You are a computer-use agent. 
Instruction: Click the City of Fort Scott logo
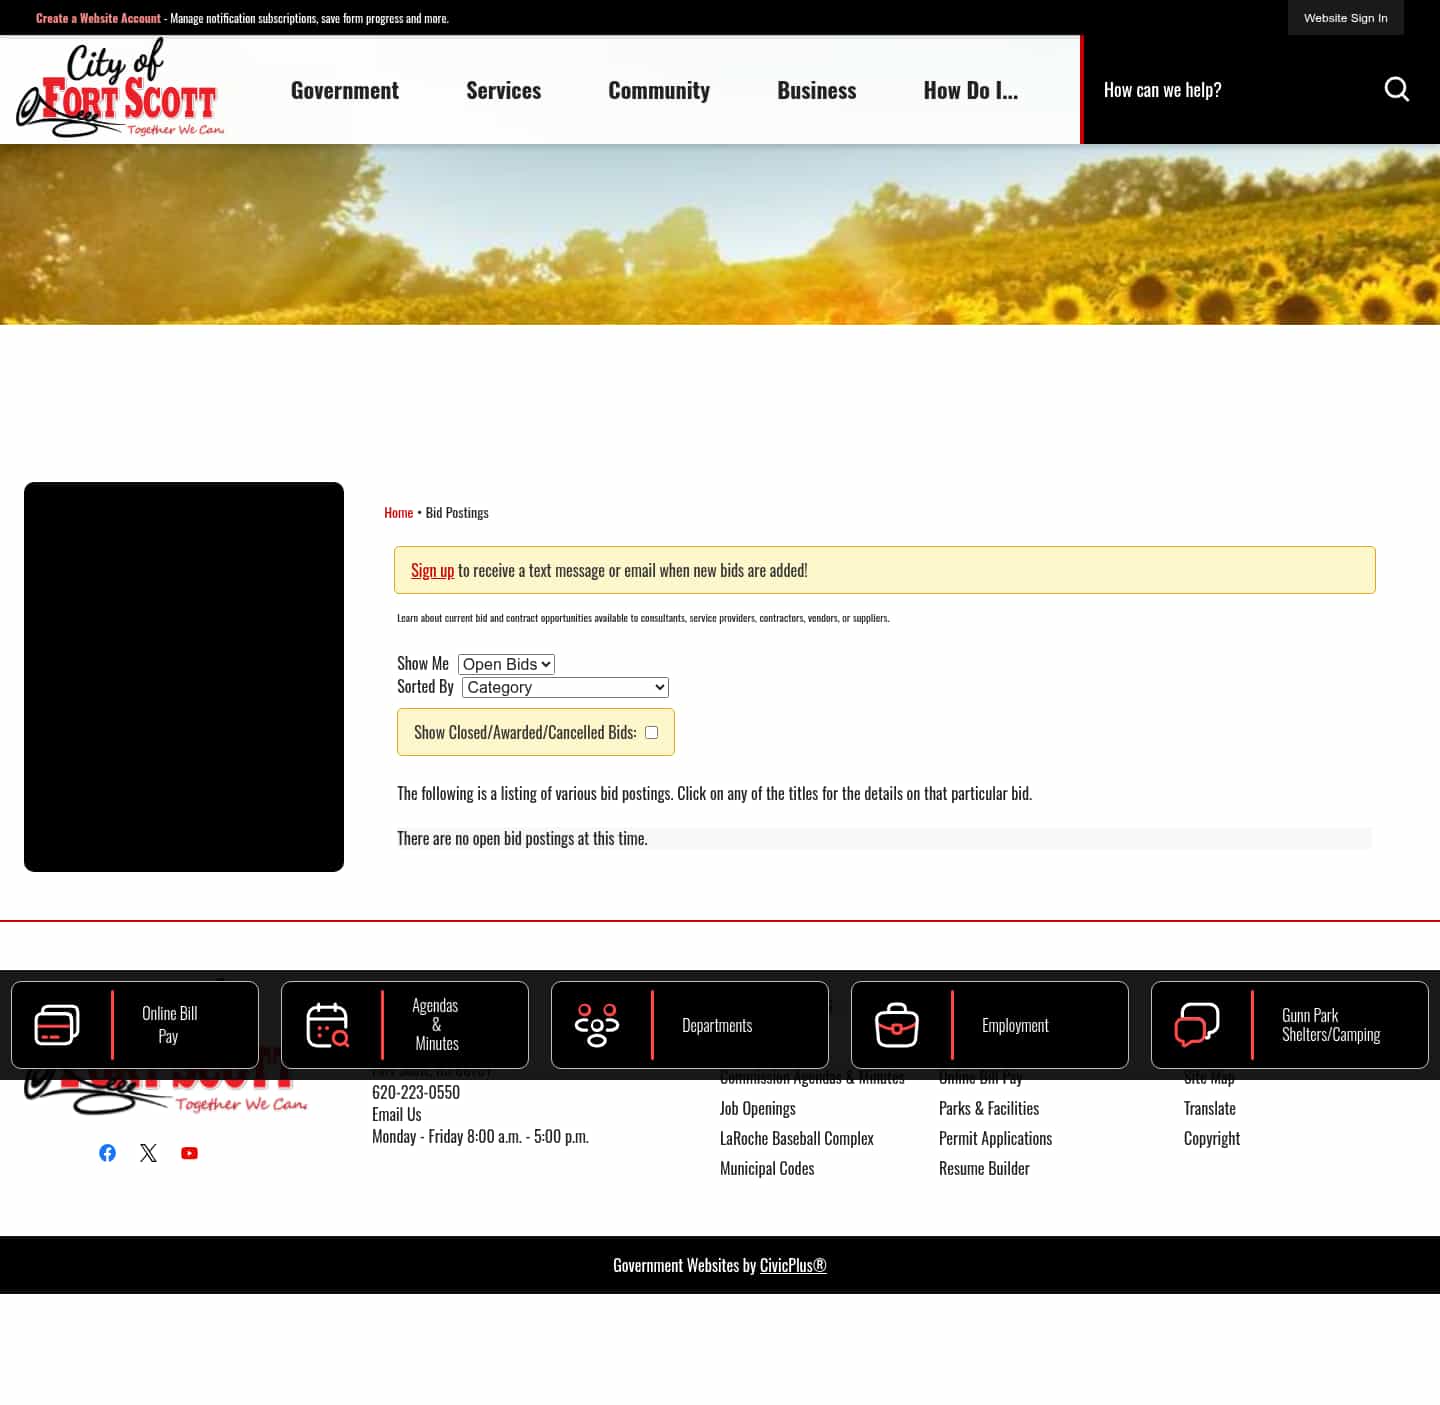[x=119, y=89]
